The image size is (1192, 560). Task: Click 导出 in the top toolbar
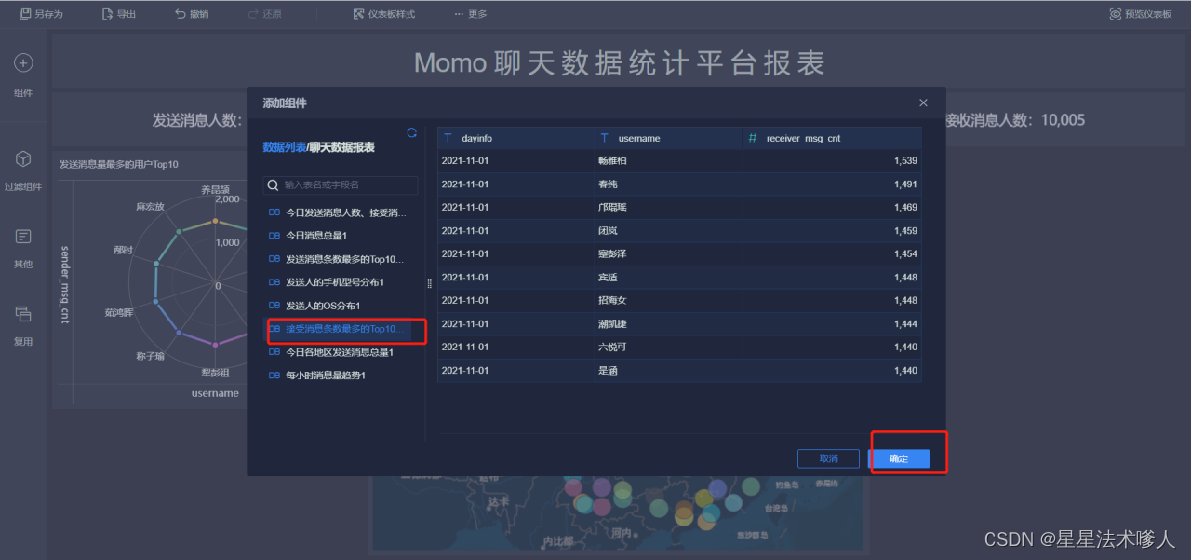click(119, 14)
